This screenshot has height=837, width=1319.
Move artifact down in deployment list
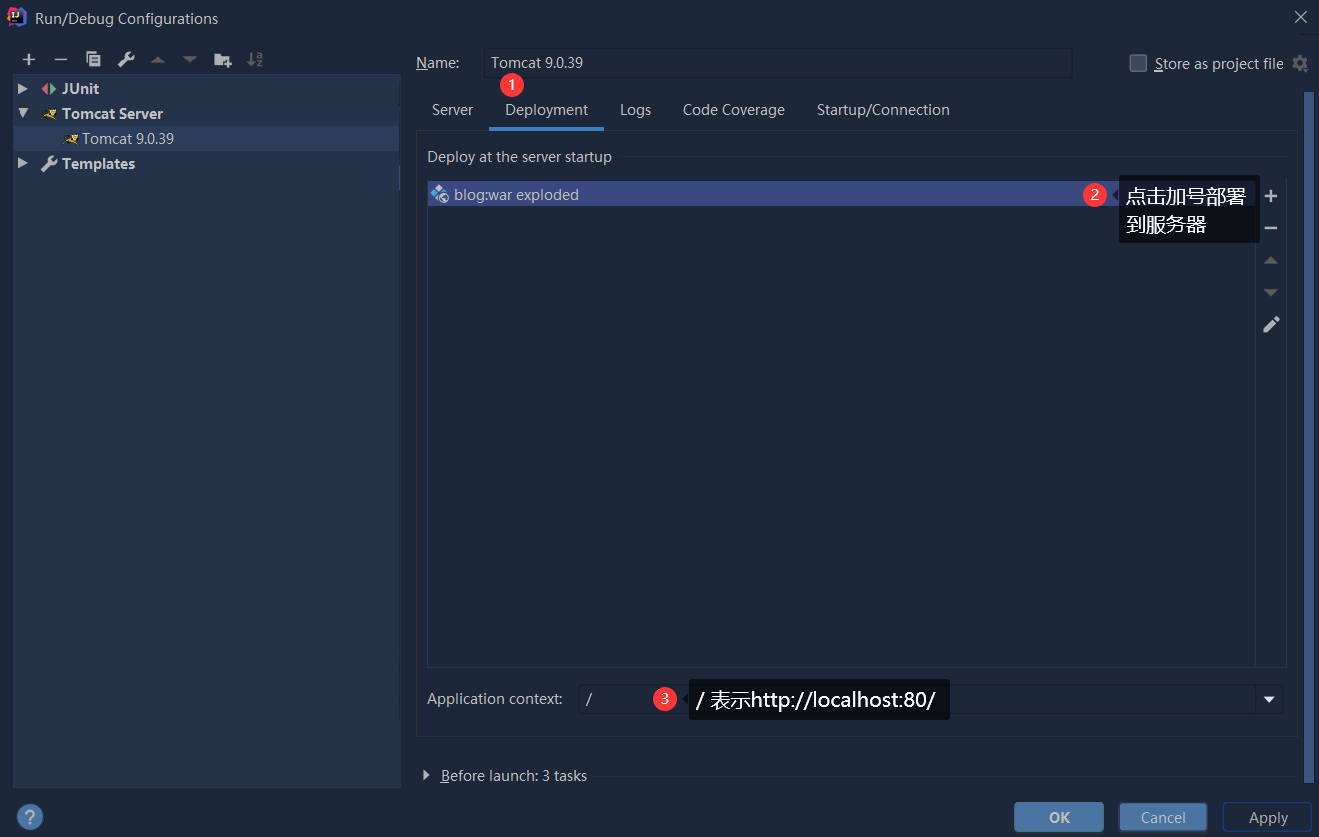click(x=1271, y=292)
